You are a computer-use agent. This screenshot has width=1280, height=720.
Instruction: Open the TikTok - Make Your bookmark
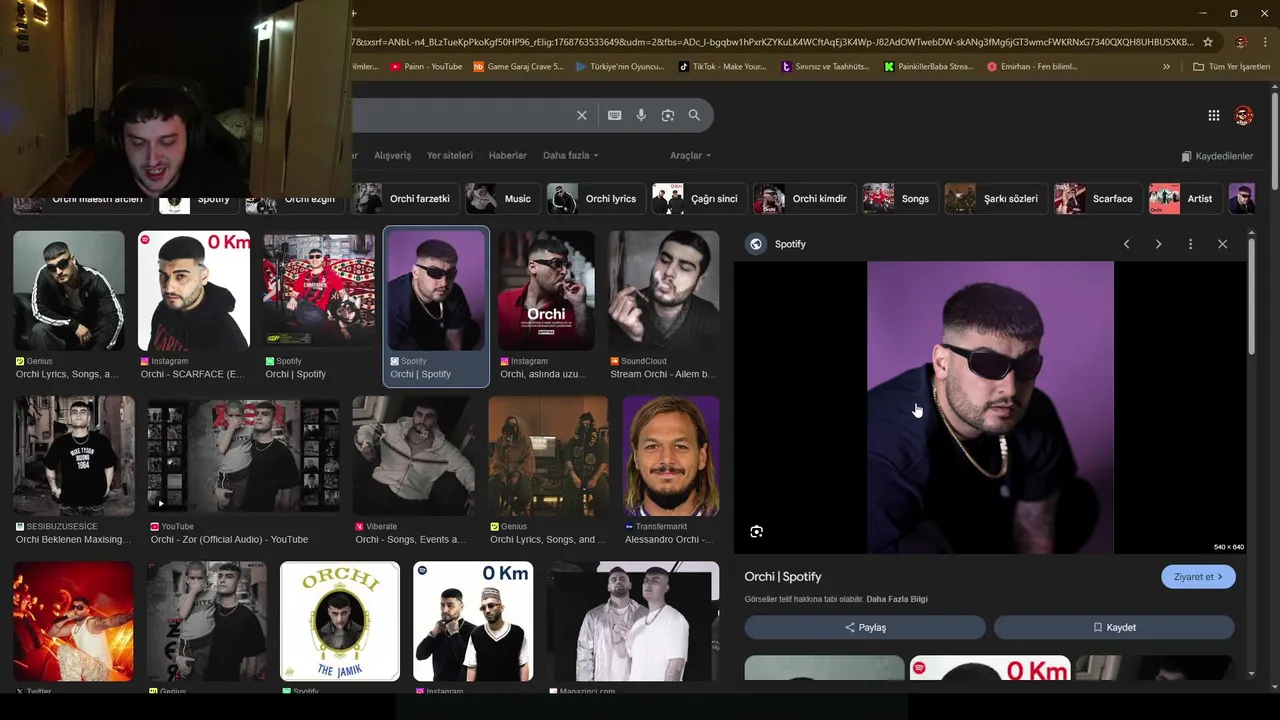(x=723, y=67)
